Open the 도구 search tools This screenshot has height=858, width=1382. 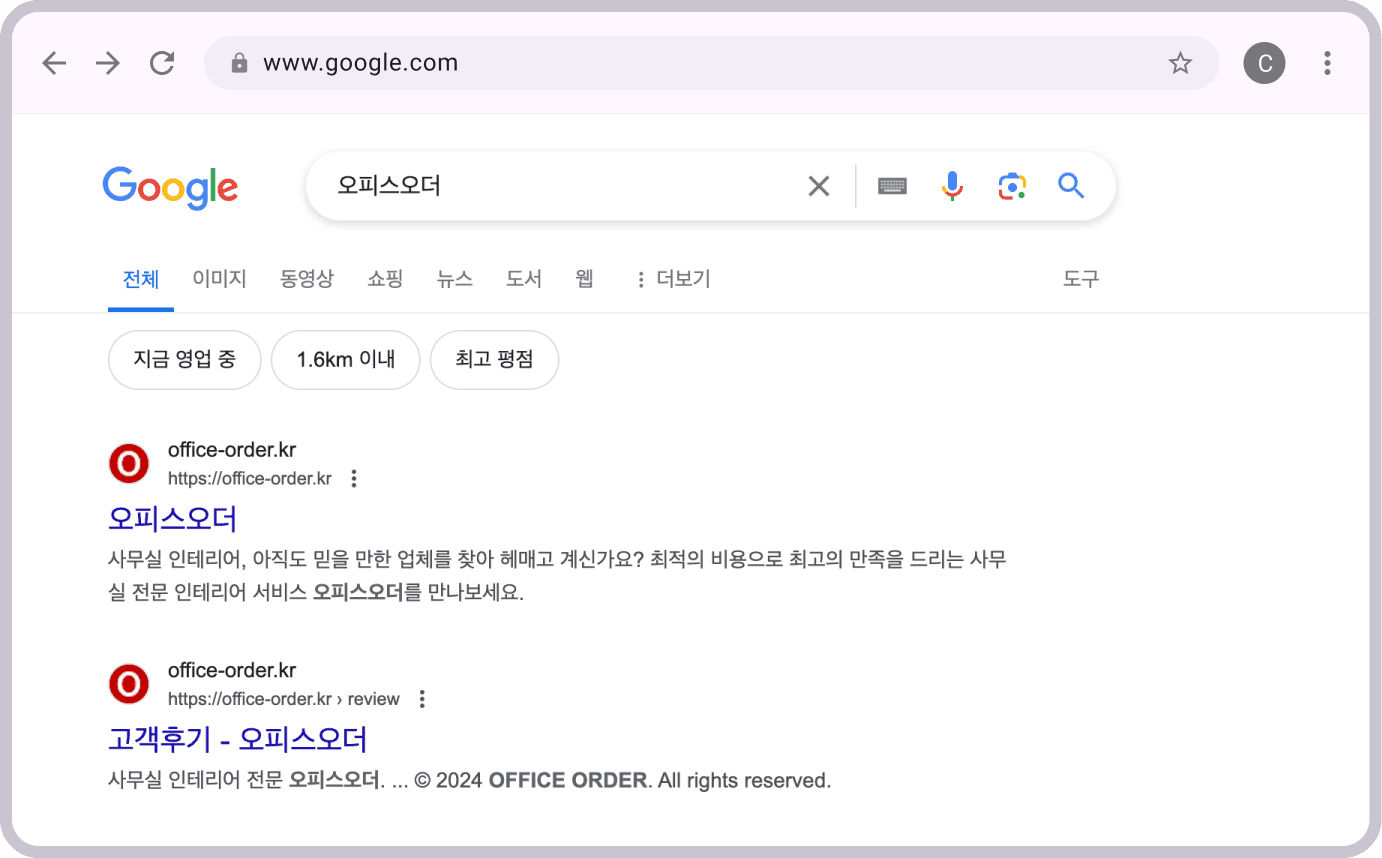click(x=1081, y=279)
